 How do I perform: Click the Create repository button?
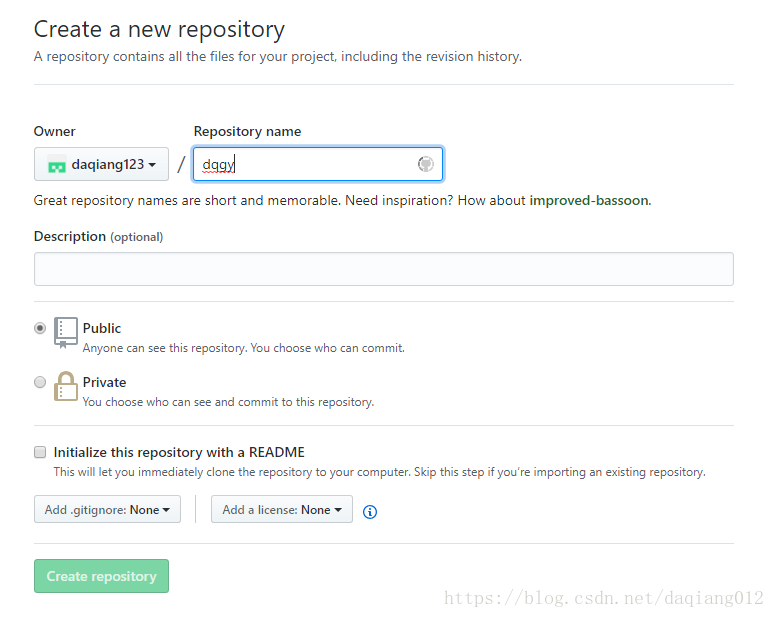click(101, 576)
